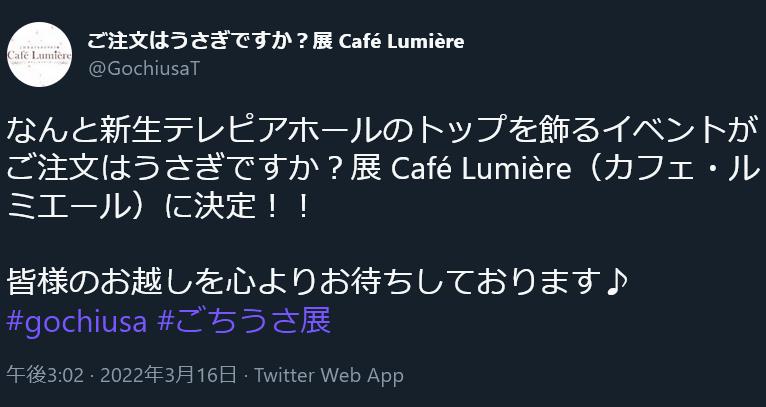Click Café Lumière in the tweet body
The image size is (766, 407).
(481, 170)
